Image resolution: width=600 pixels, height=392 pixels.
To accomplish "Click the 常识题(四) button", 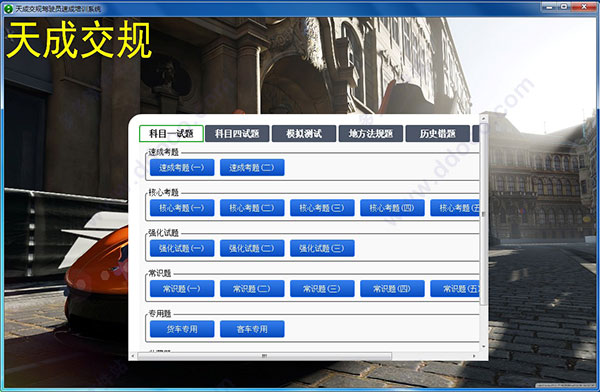I will 392,289.
